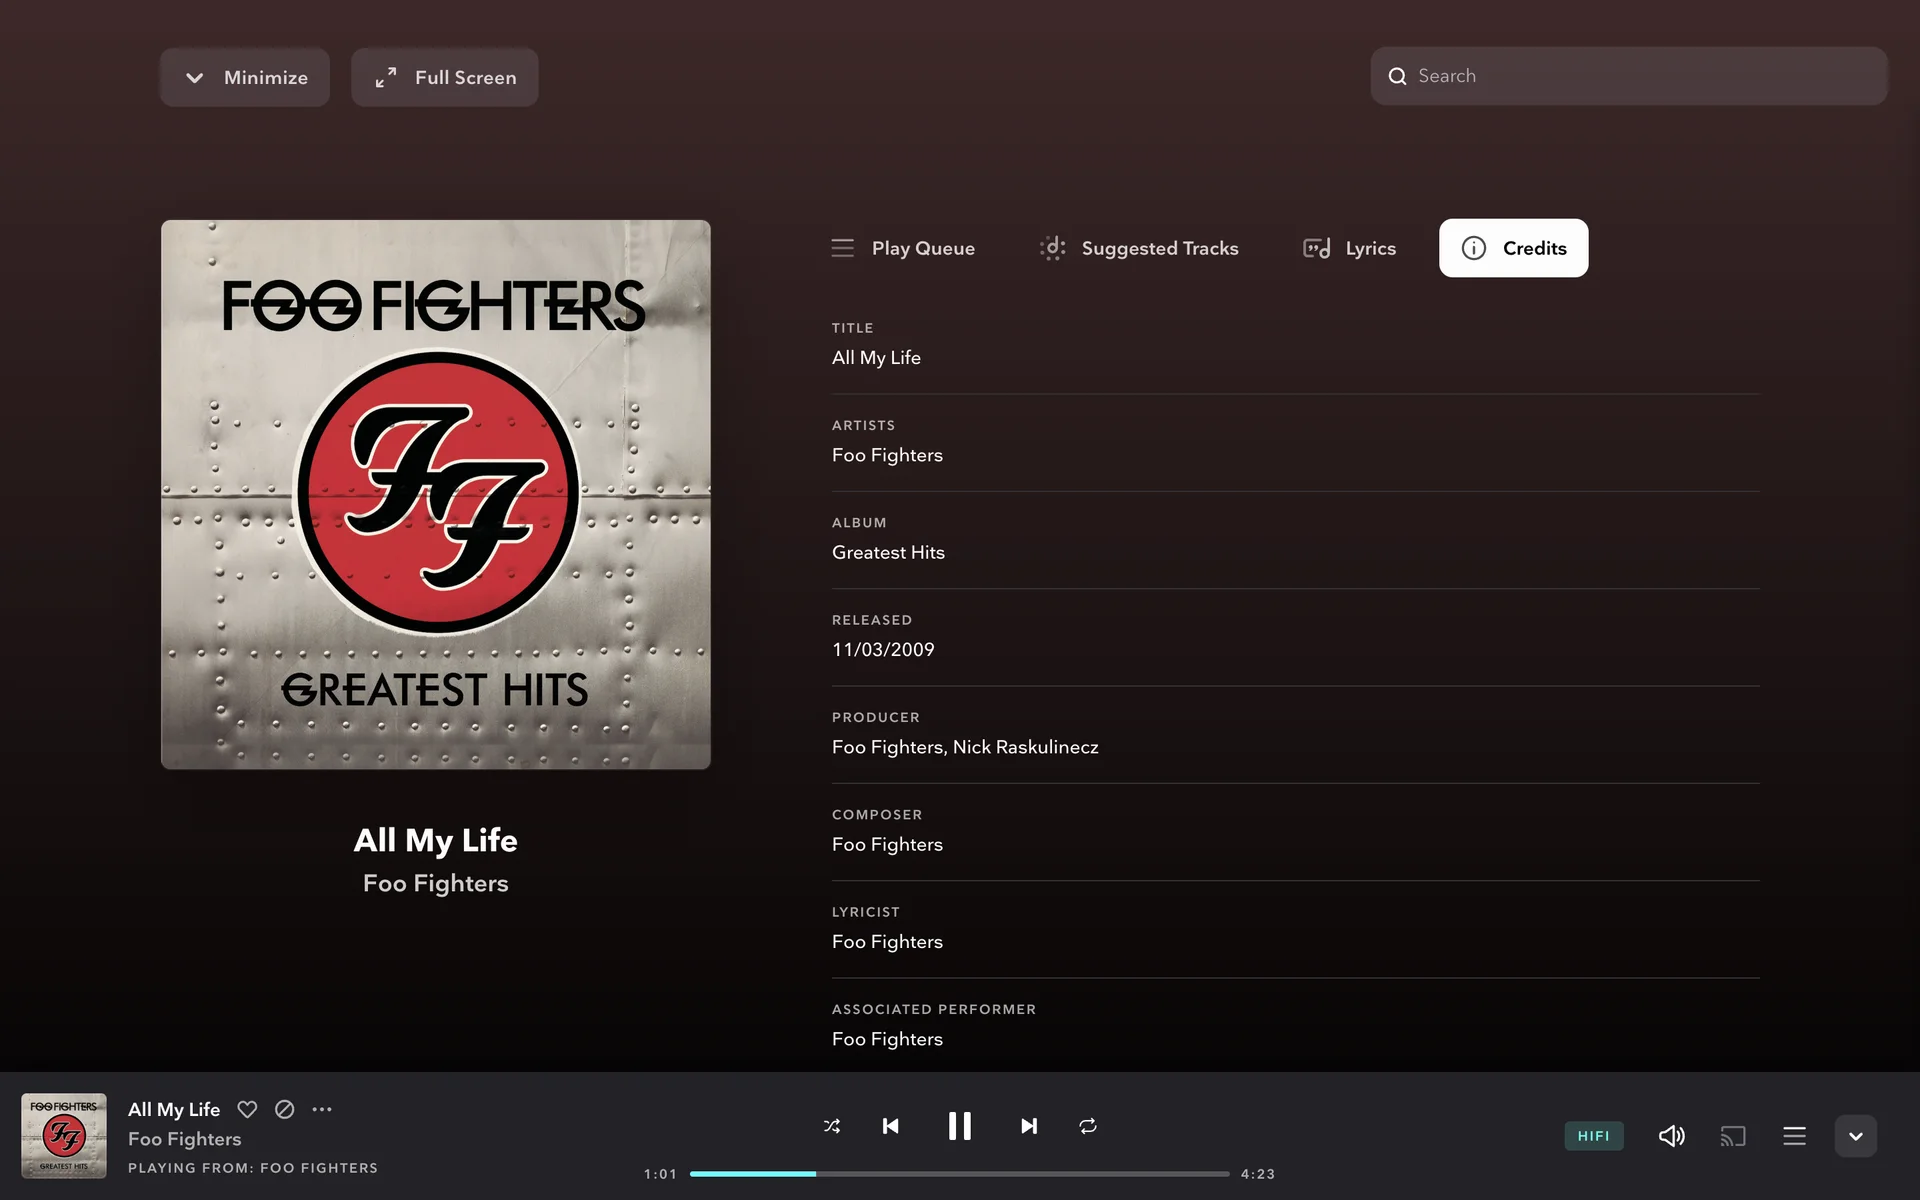Open the Lyrics tab
Screen dimensions: 1920x1200
pos(1349,248)
